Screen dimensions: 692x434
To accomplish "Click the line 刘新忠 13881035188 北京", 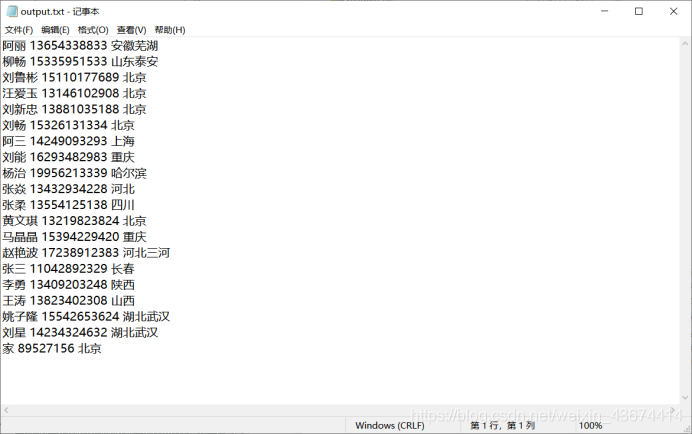I will pos(74,109).
